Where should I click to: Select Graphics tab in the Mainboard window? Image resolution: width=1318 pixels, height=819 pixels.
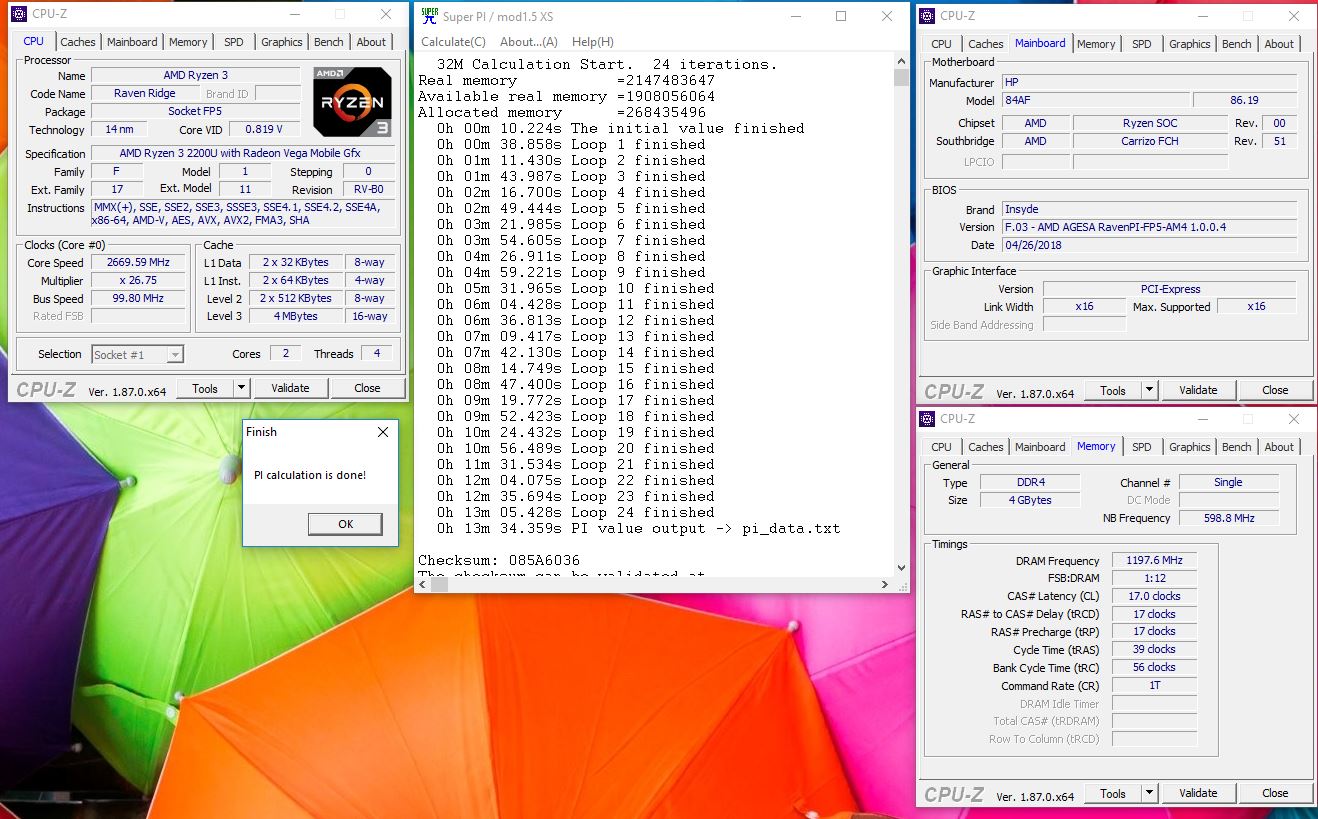1189,44
